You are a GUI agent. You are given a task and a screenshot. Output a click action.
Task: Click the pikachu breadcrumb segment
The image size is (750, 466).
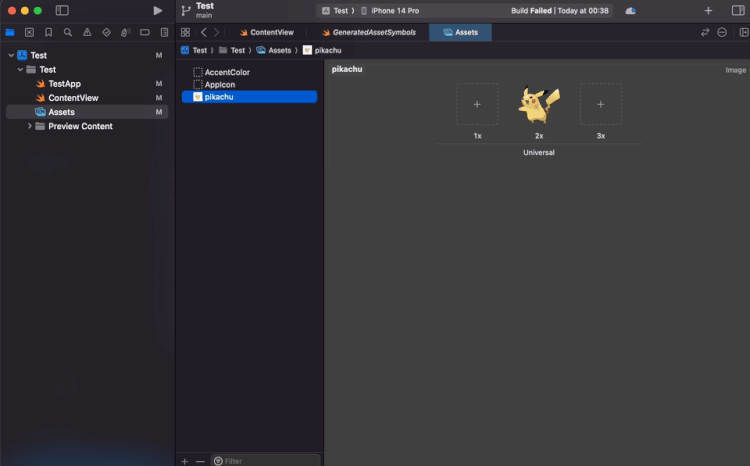pos(322,50)
